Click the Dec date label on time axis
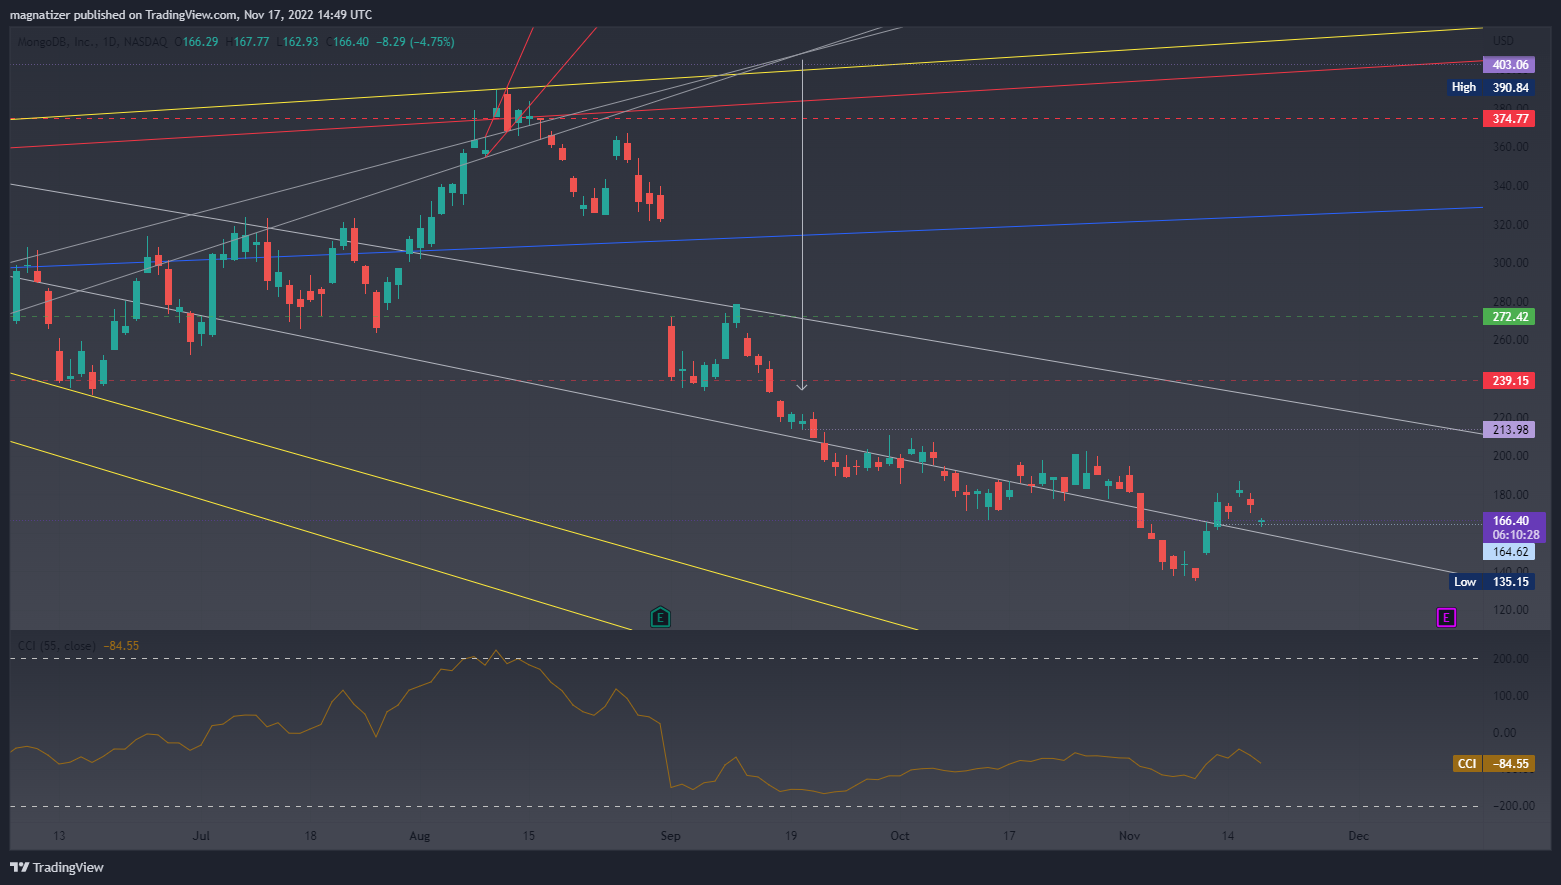The height and width of the screenshot is (885, 1561). pyautogui.click(x=1358, y=836)
